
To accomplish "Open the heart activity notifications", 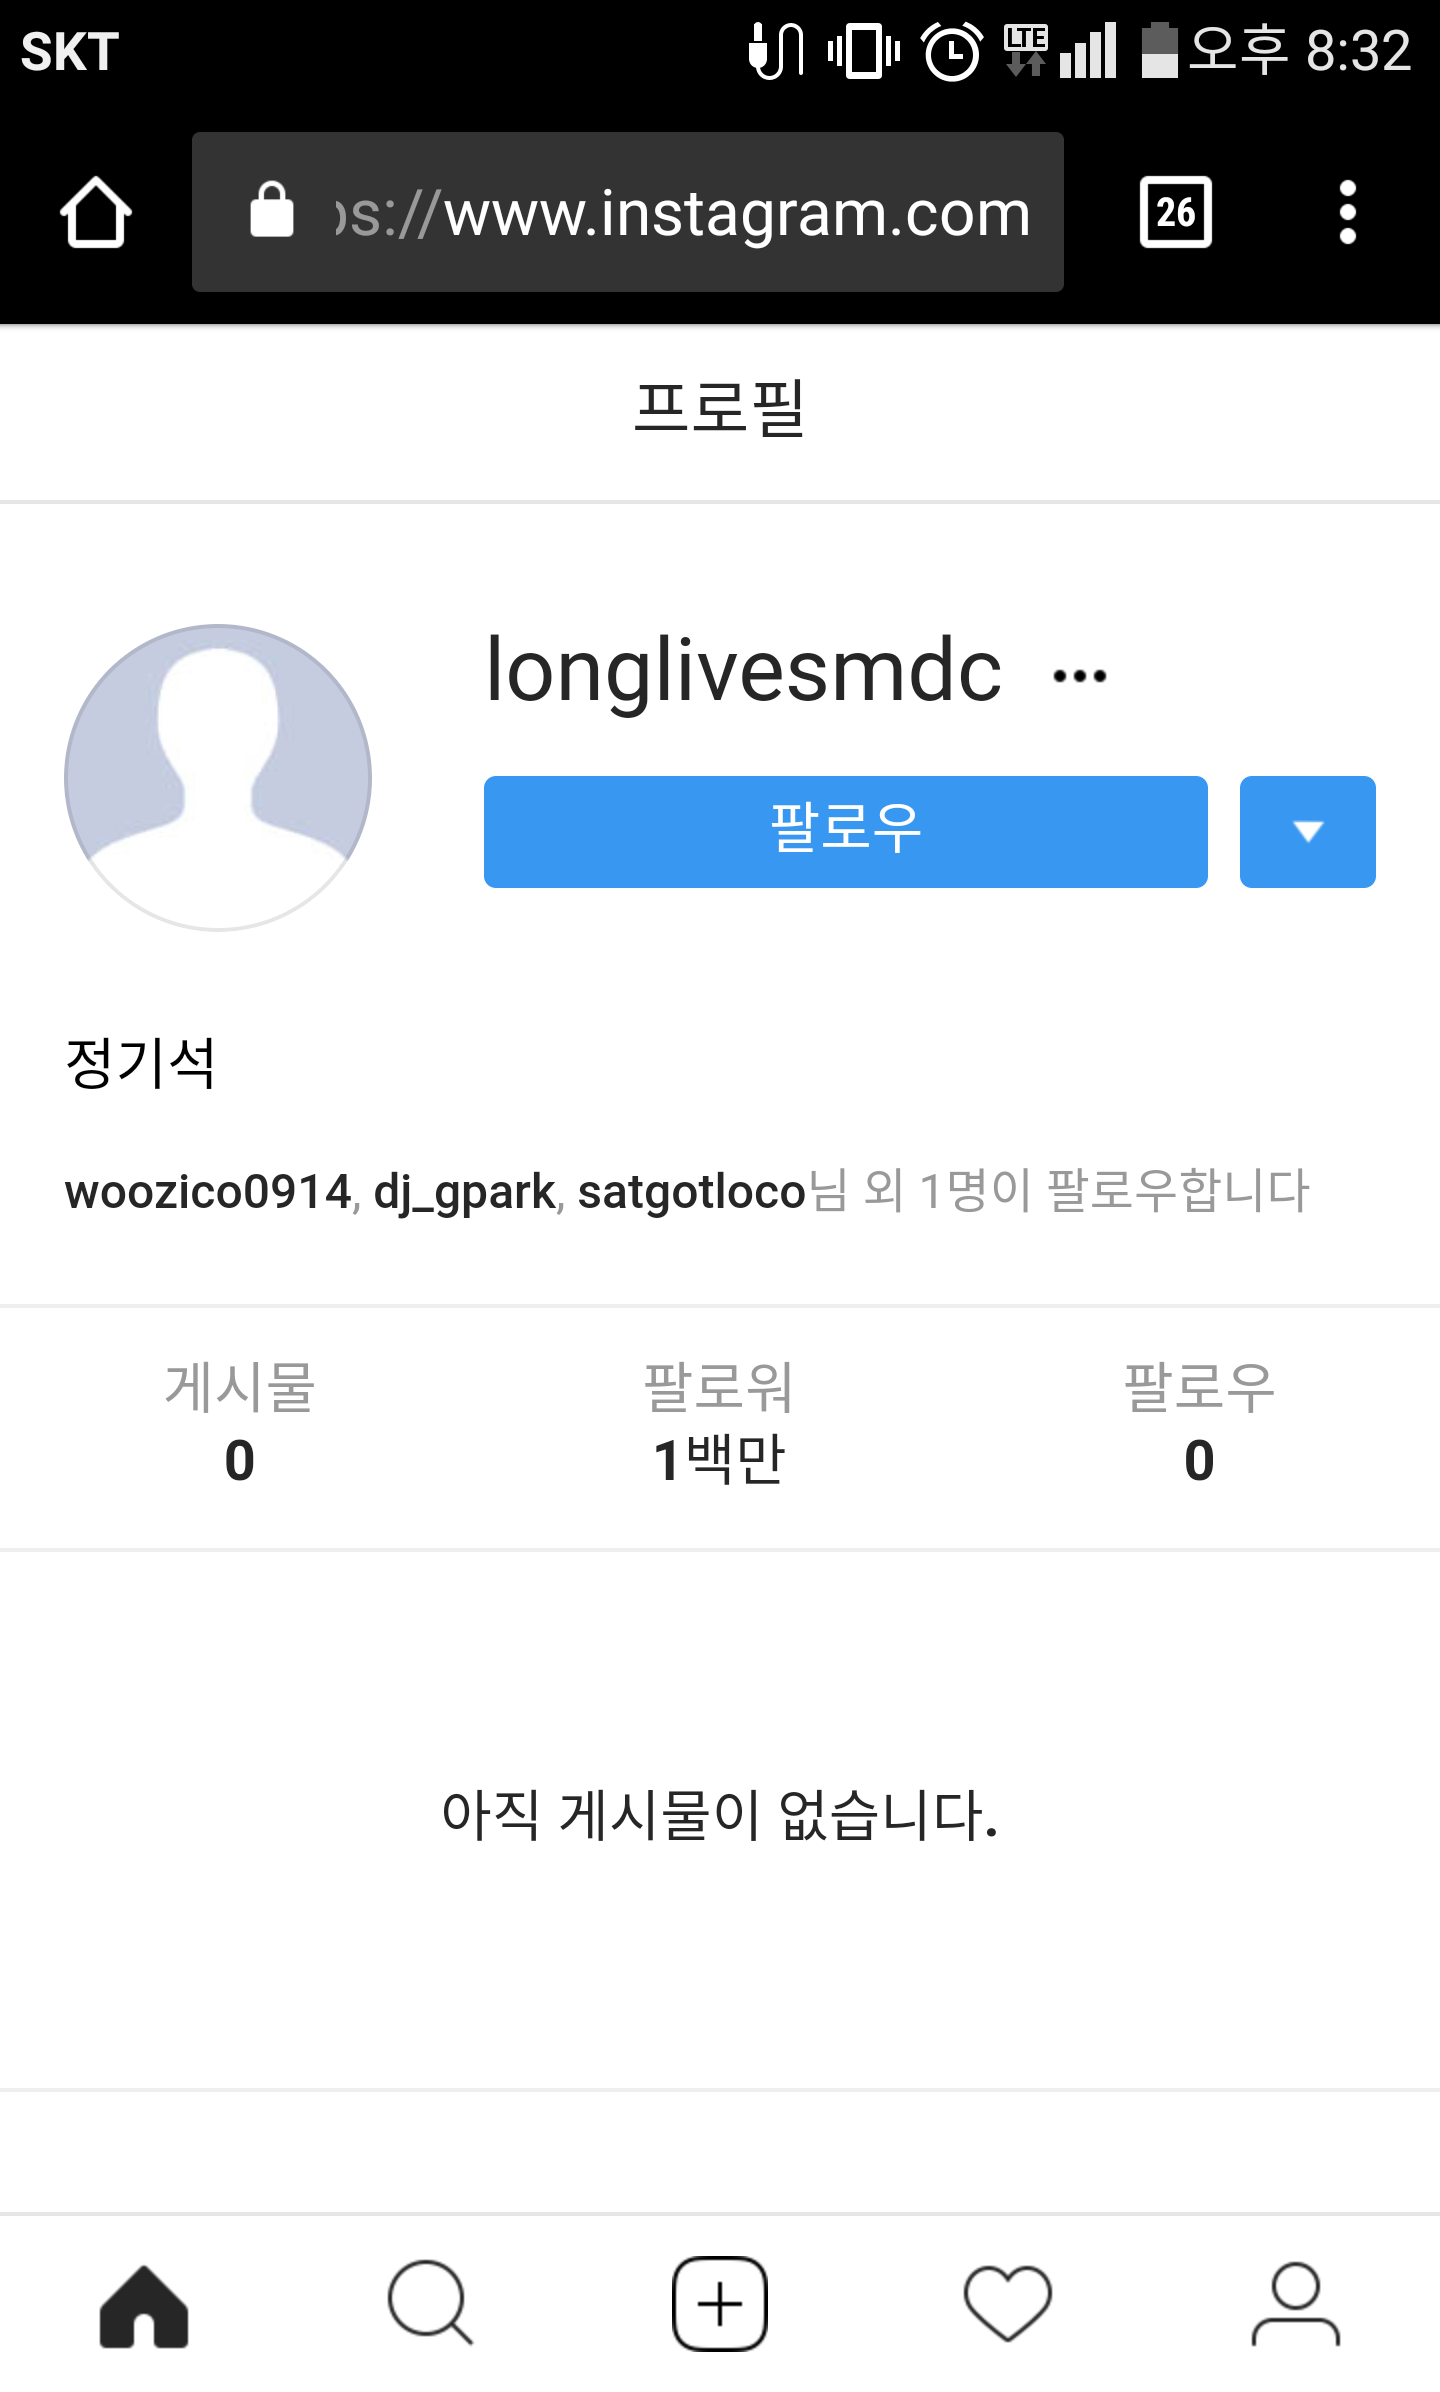I will pos(1008,2304).
